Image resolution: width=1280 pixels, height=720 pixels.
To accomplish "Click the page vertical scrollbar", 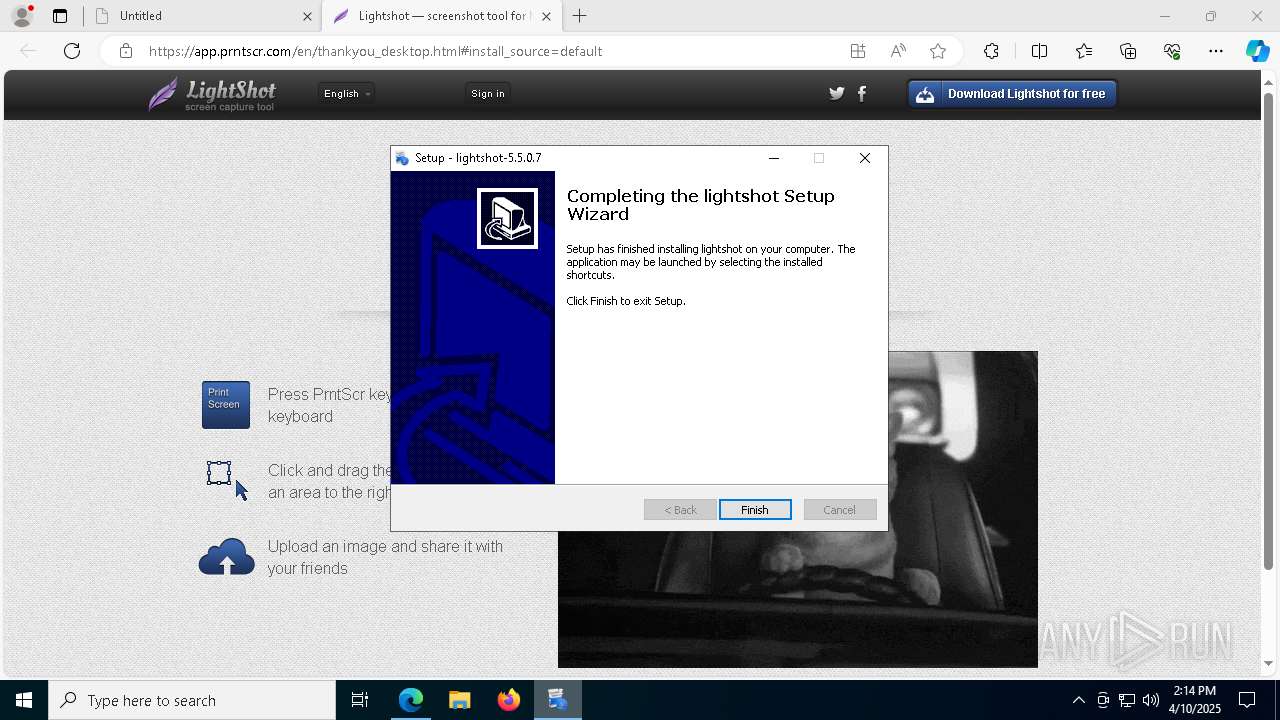I will click(x=1269, y=330).
